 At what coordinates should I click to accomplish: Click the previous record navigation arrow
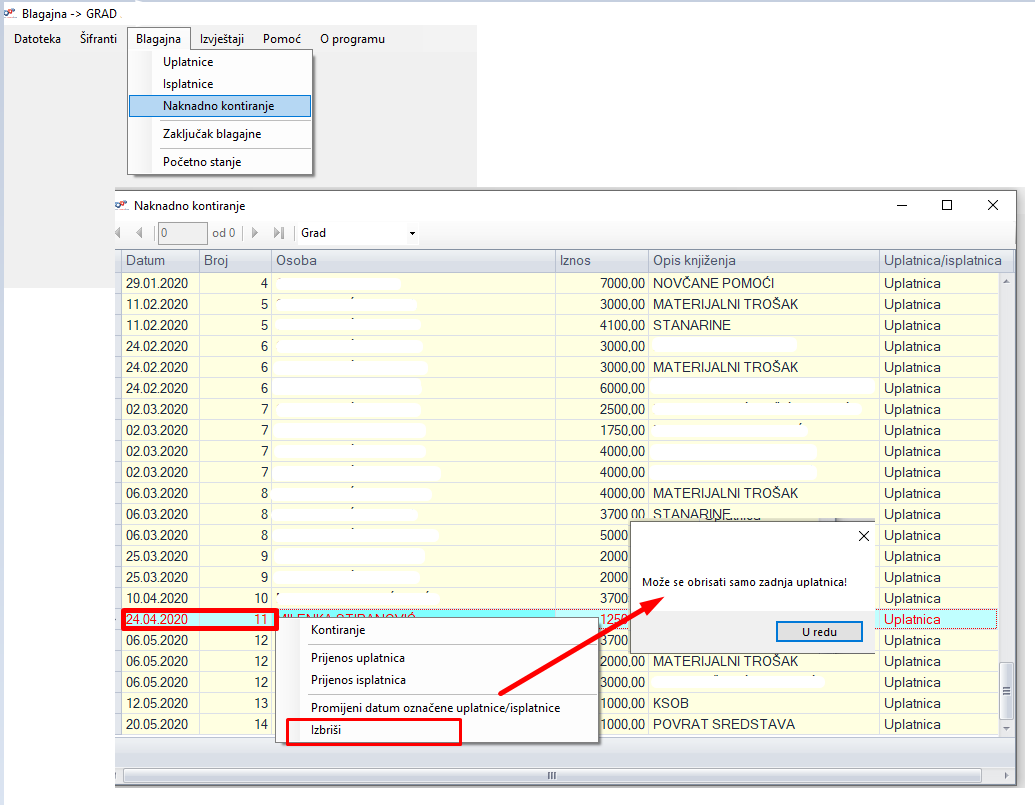[x=140, y=233]
